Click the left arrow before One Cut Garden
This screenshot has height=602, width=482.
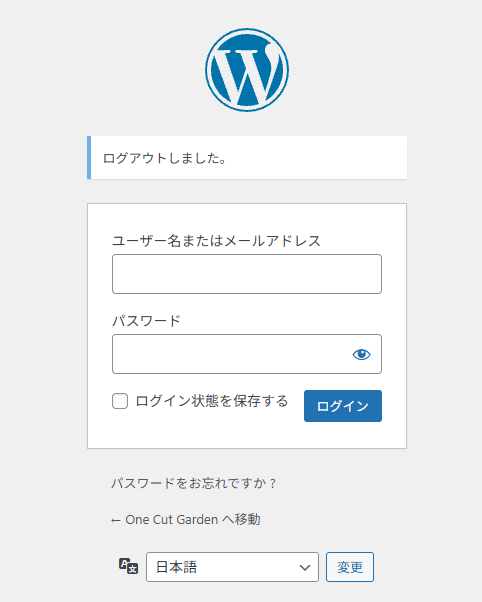[115, 520]
